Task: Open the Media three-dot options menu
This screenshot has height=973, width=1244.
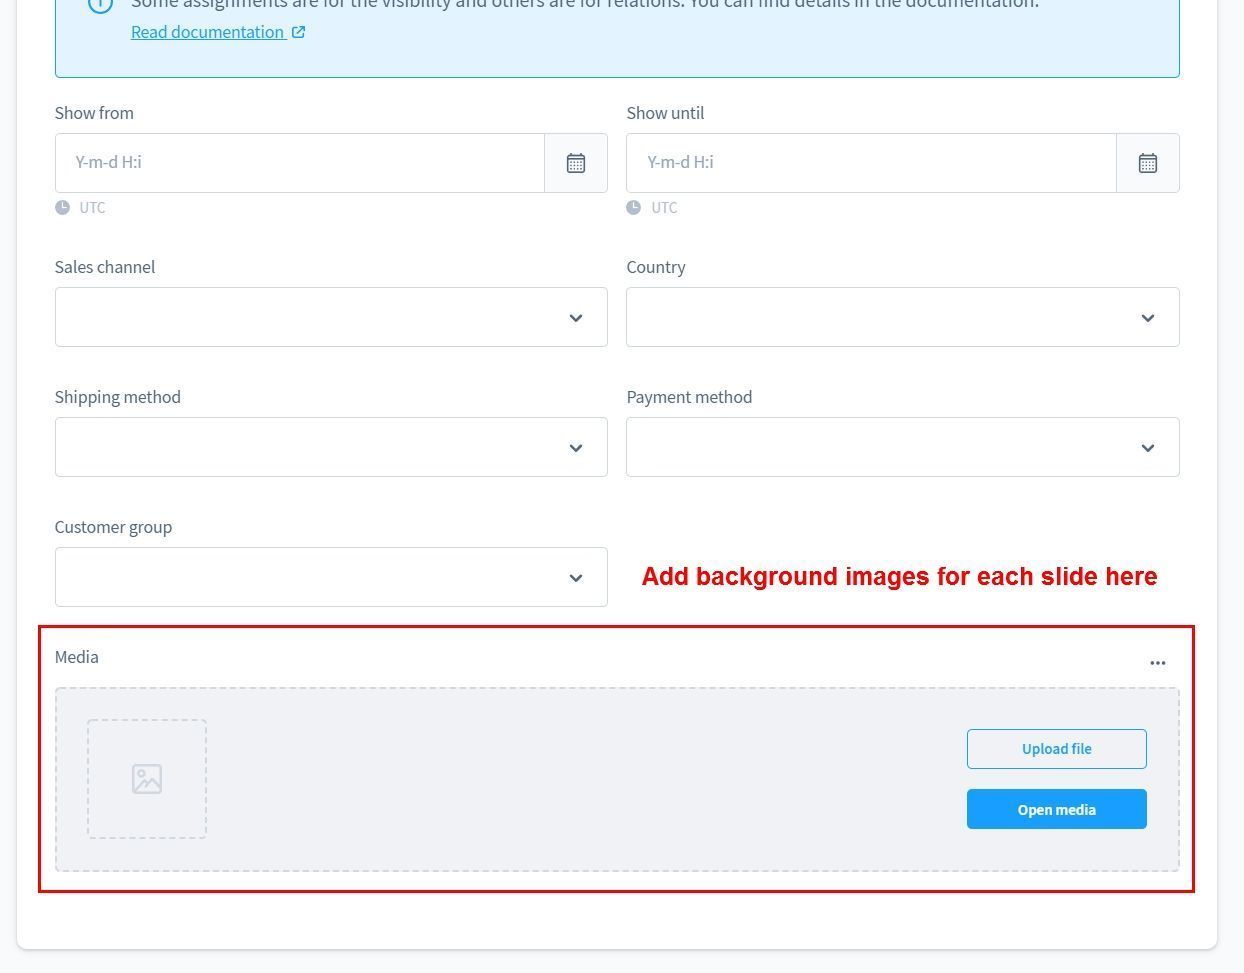Action: point(1157,663)
